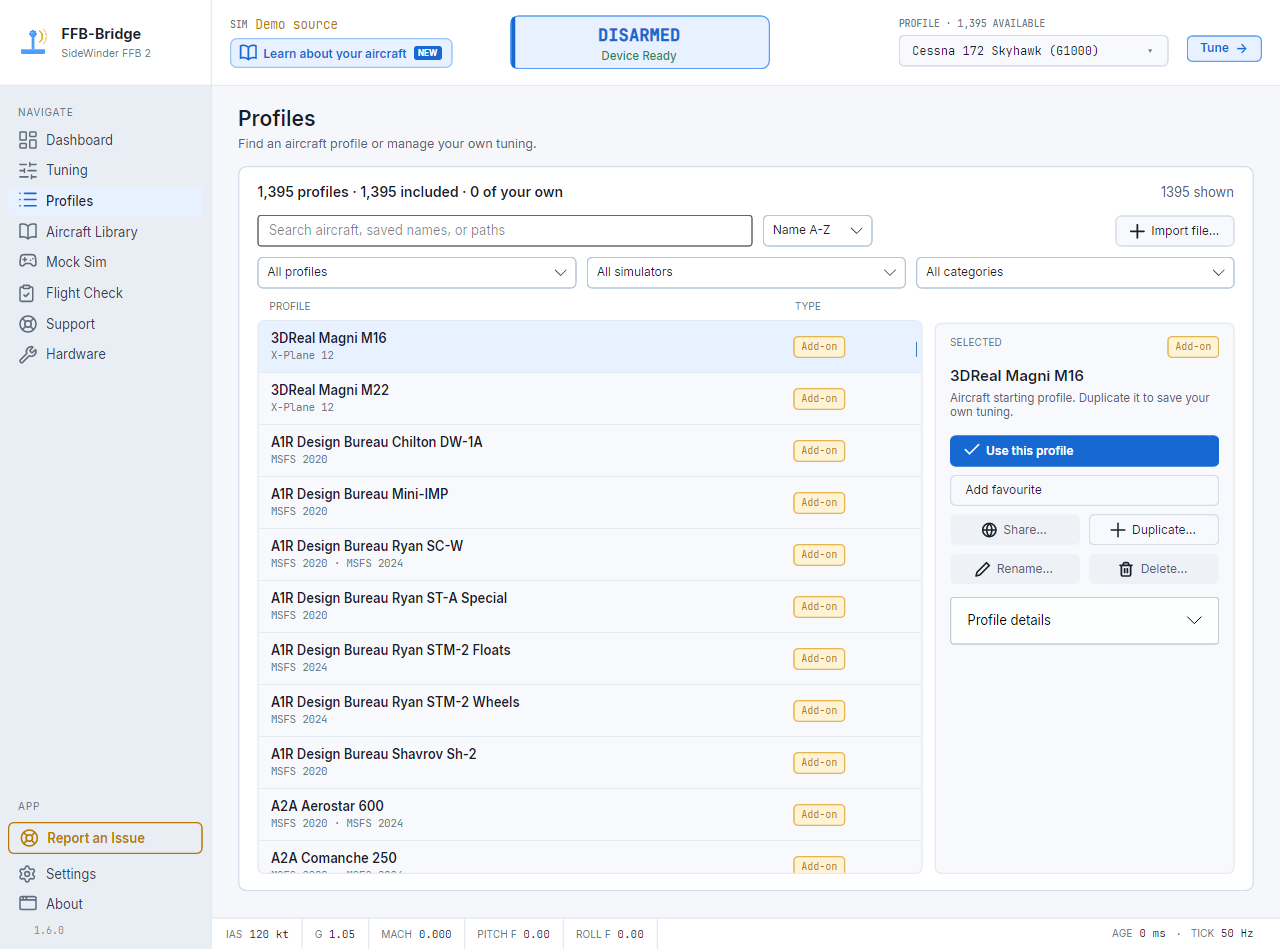Viewport: 1280px width, 949px height.
Task: Select the A2A Aerostar 600 profile row
Action: tap(590, 815)
